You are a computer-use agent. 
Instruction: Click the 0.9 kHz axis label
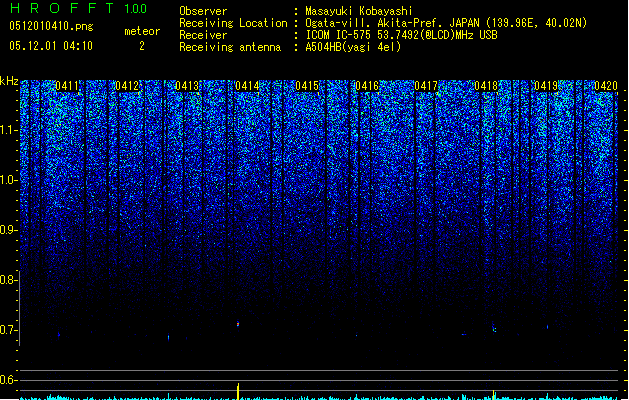(8, 230)
